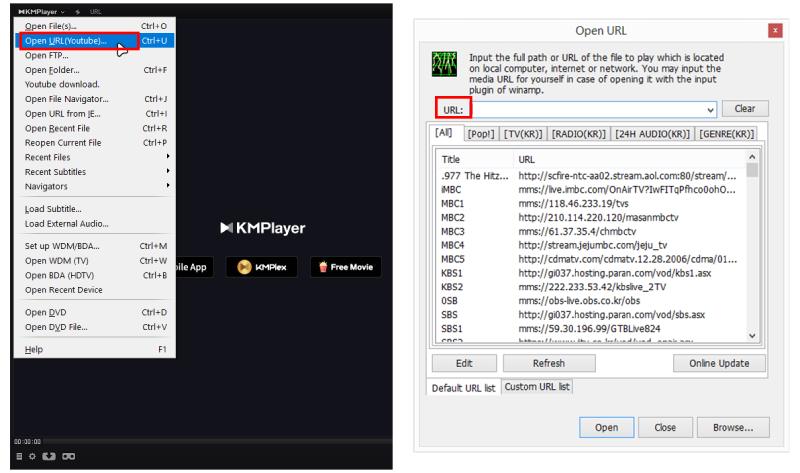Image resolution: width=800 pixels, height=473 pixels.
Task: Select the OSB list row
Action: point(591,301)
